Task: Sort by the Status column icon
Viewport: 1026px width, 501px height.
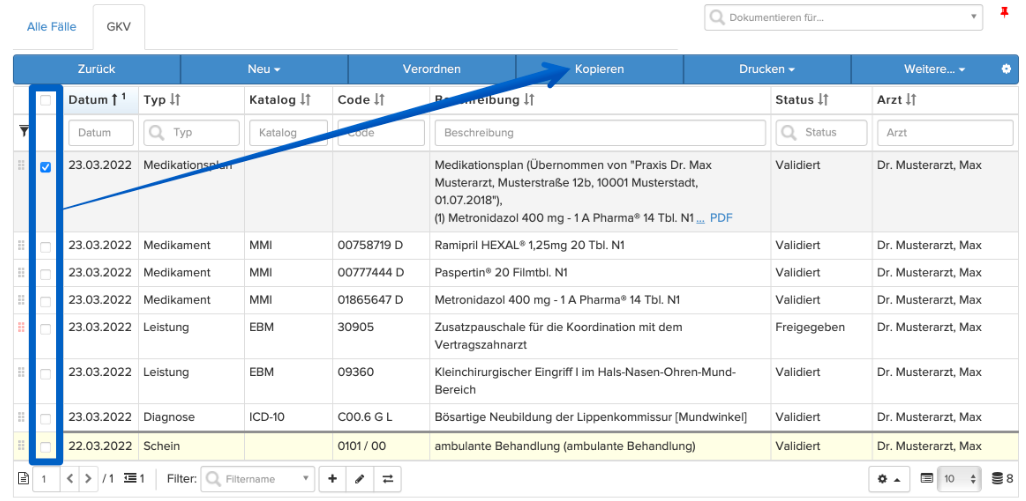Action: (x=824, y=100)
